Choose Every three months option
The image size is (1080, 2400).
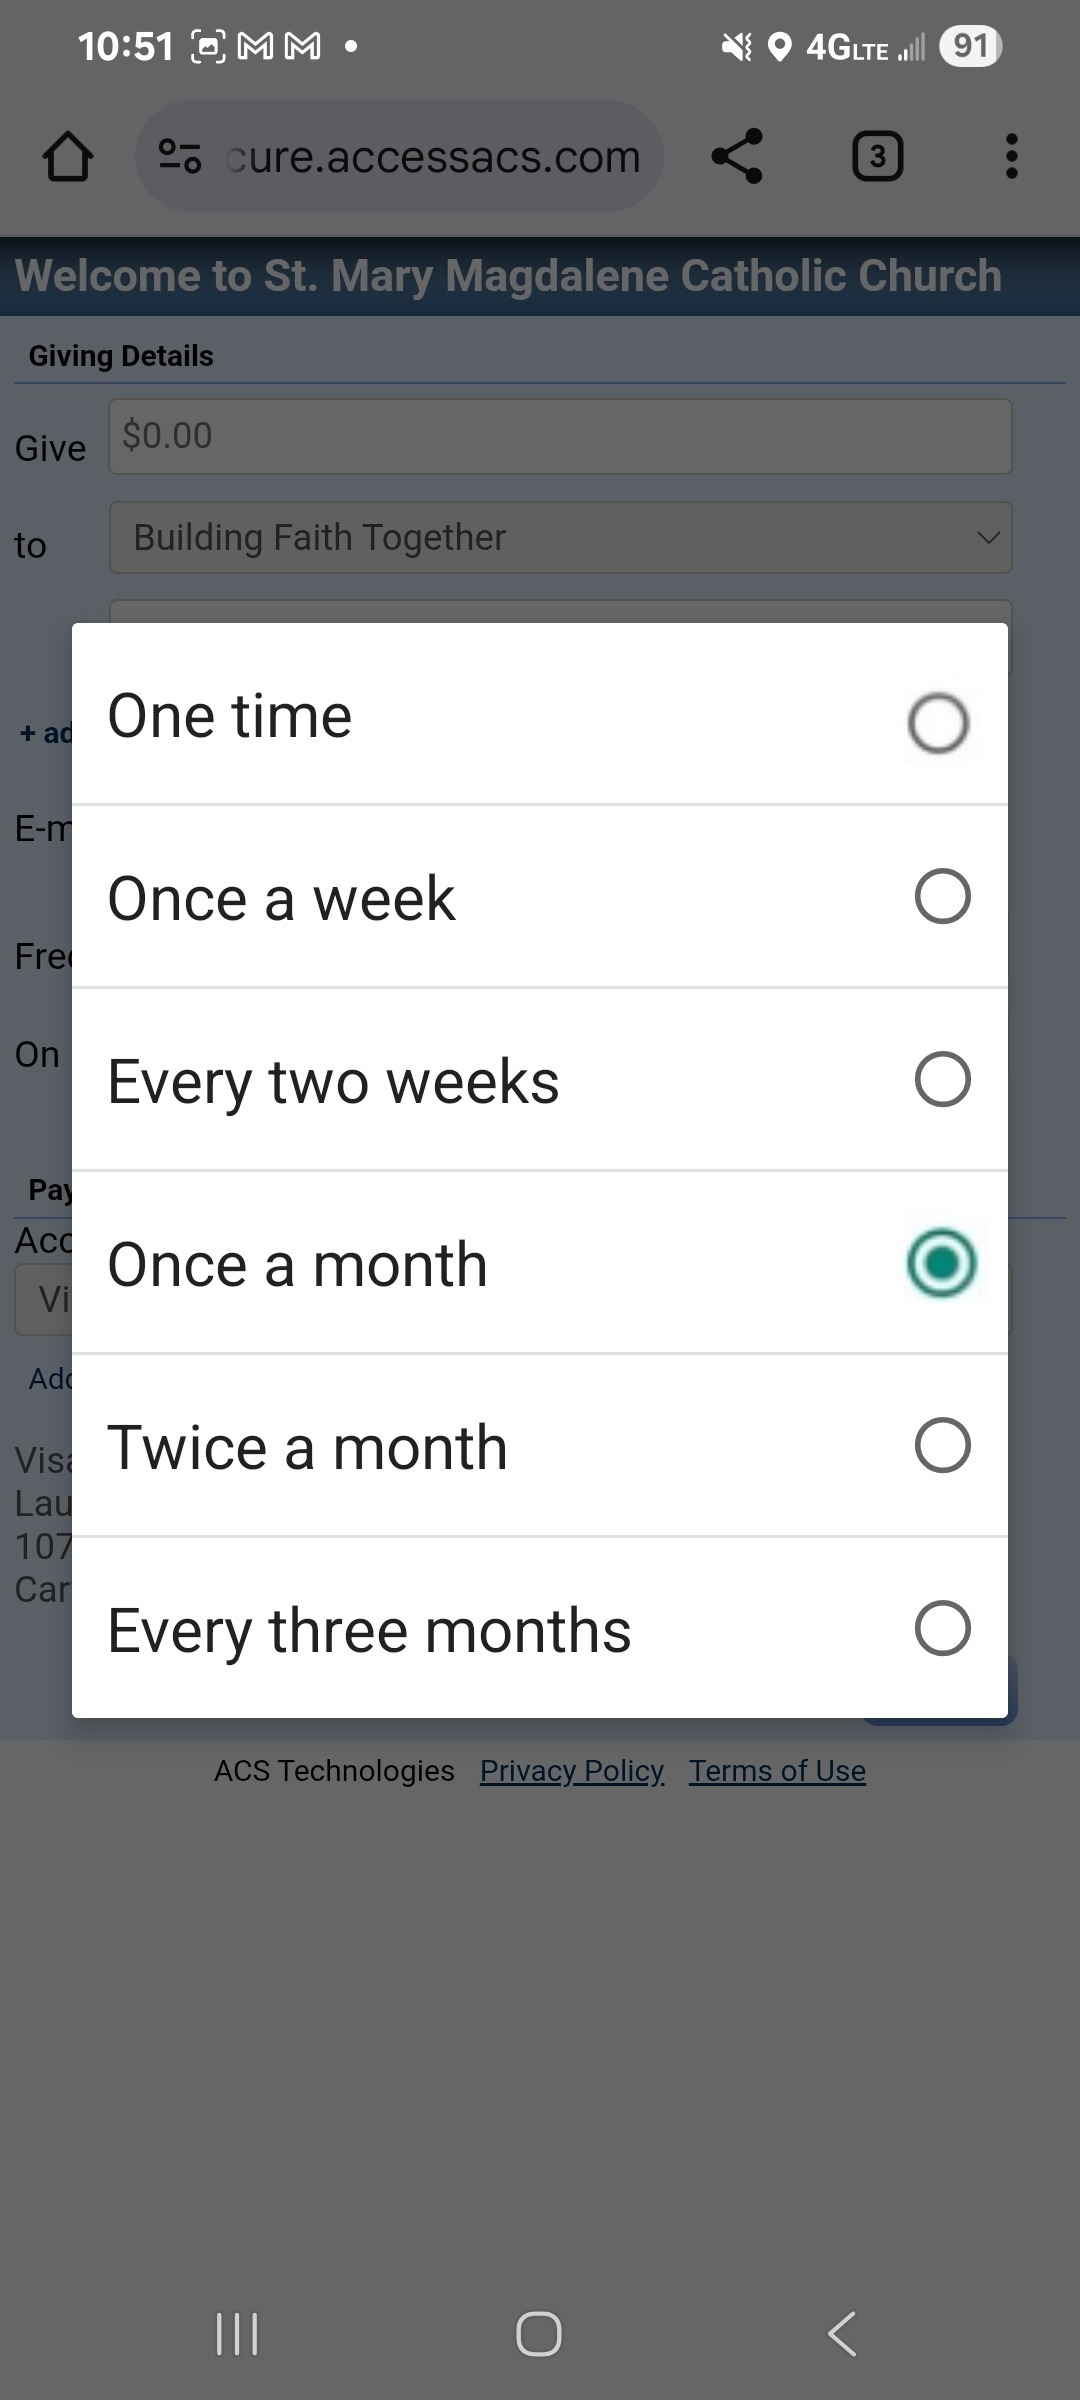[540, 1629]
